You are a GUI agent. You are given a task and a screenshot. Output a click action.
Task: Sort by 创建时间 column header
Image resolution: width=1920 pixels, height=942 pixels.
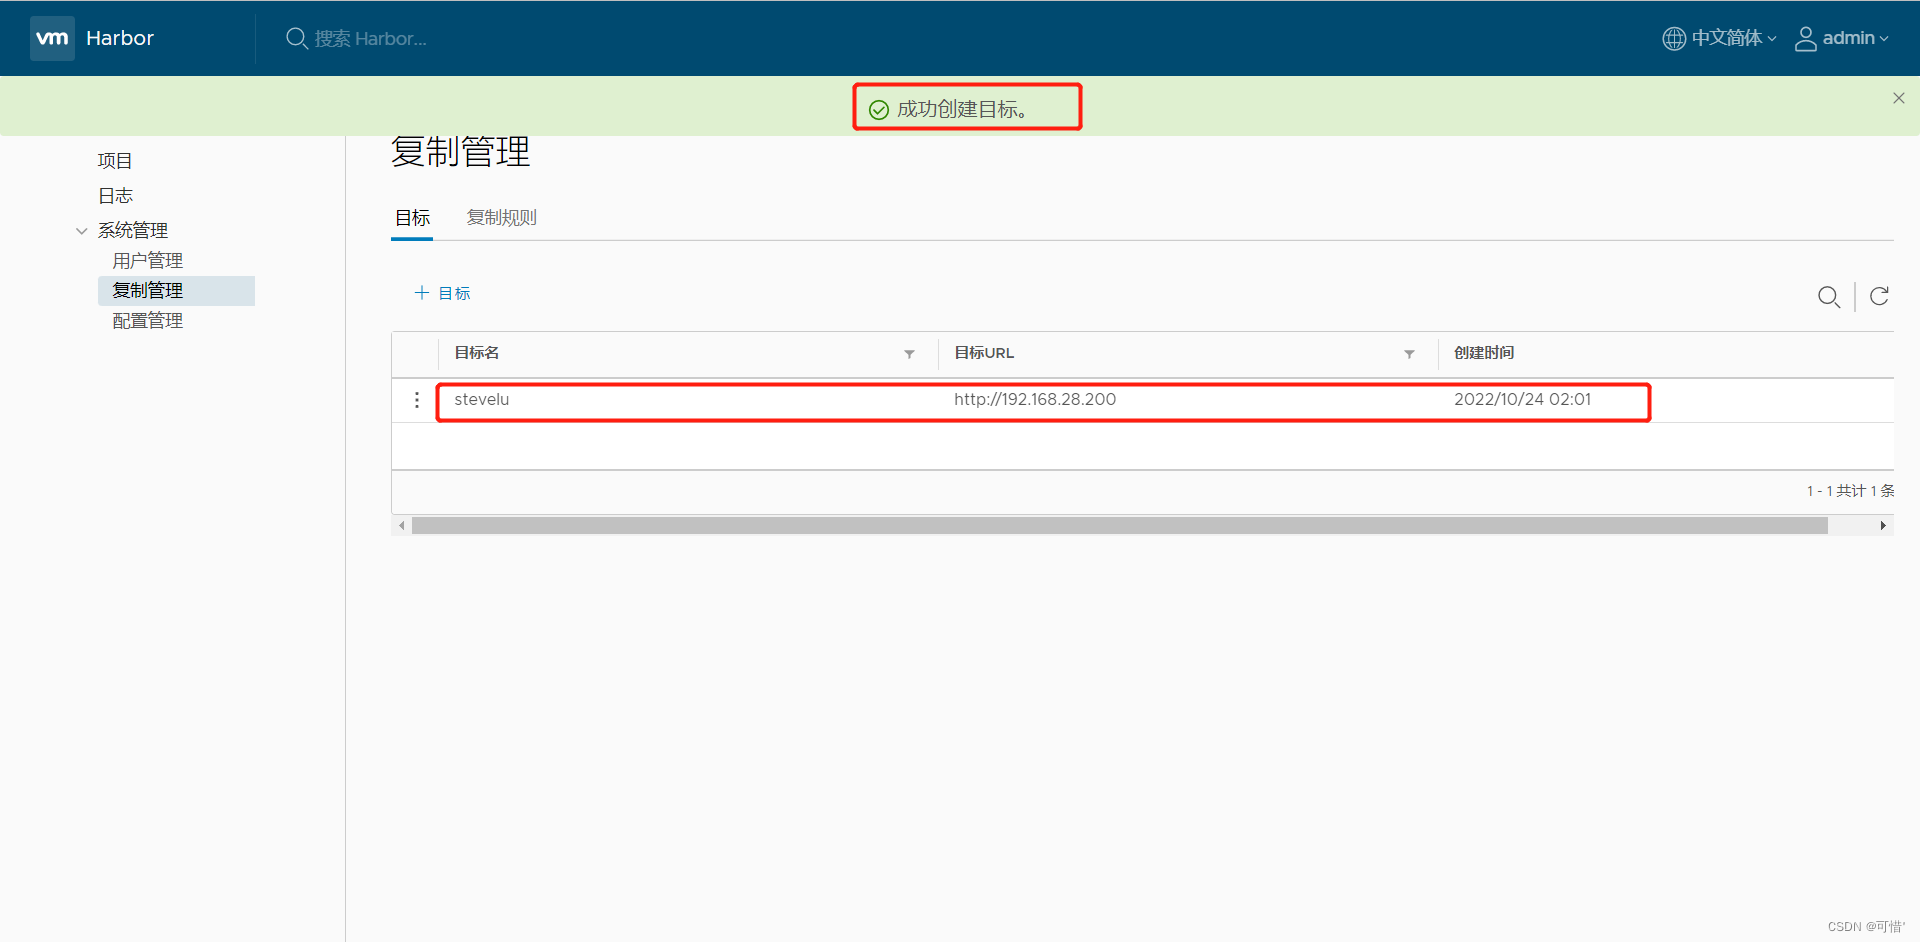coord(1484,353)
